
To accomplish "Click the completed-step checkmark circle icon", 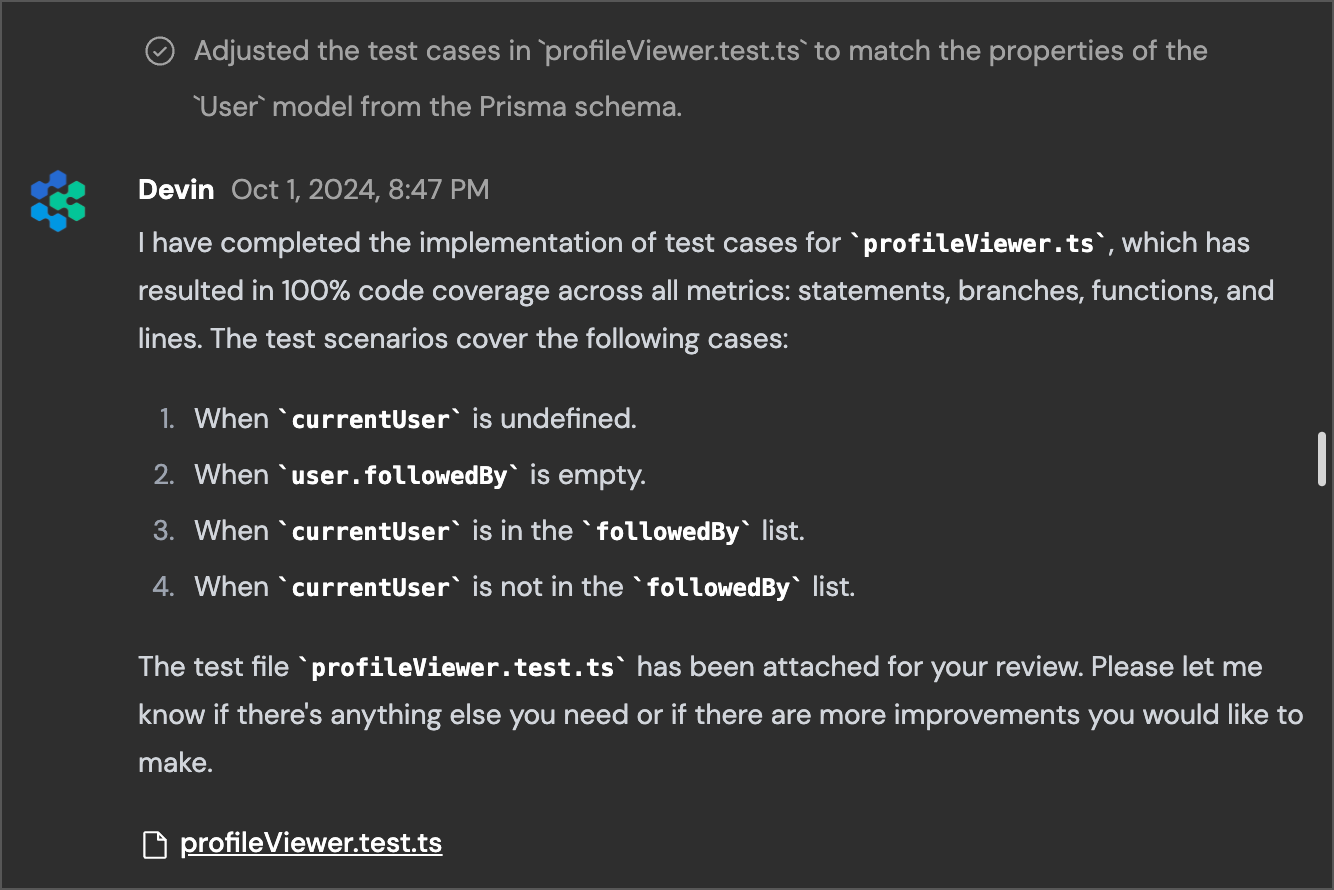I will 160,51.
